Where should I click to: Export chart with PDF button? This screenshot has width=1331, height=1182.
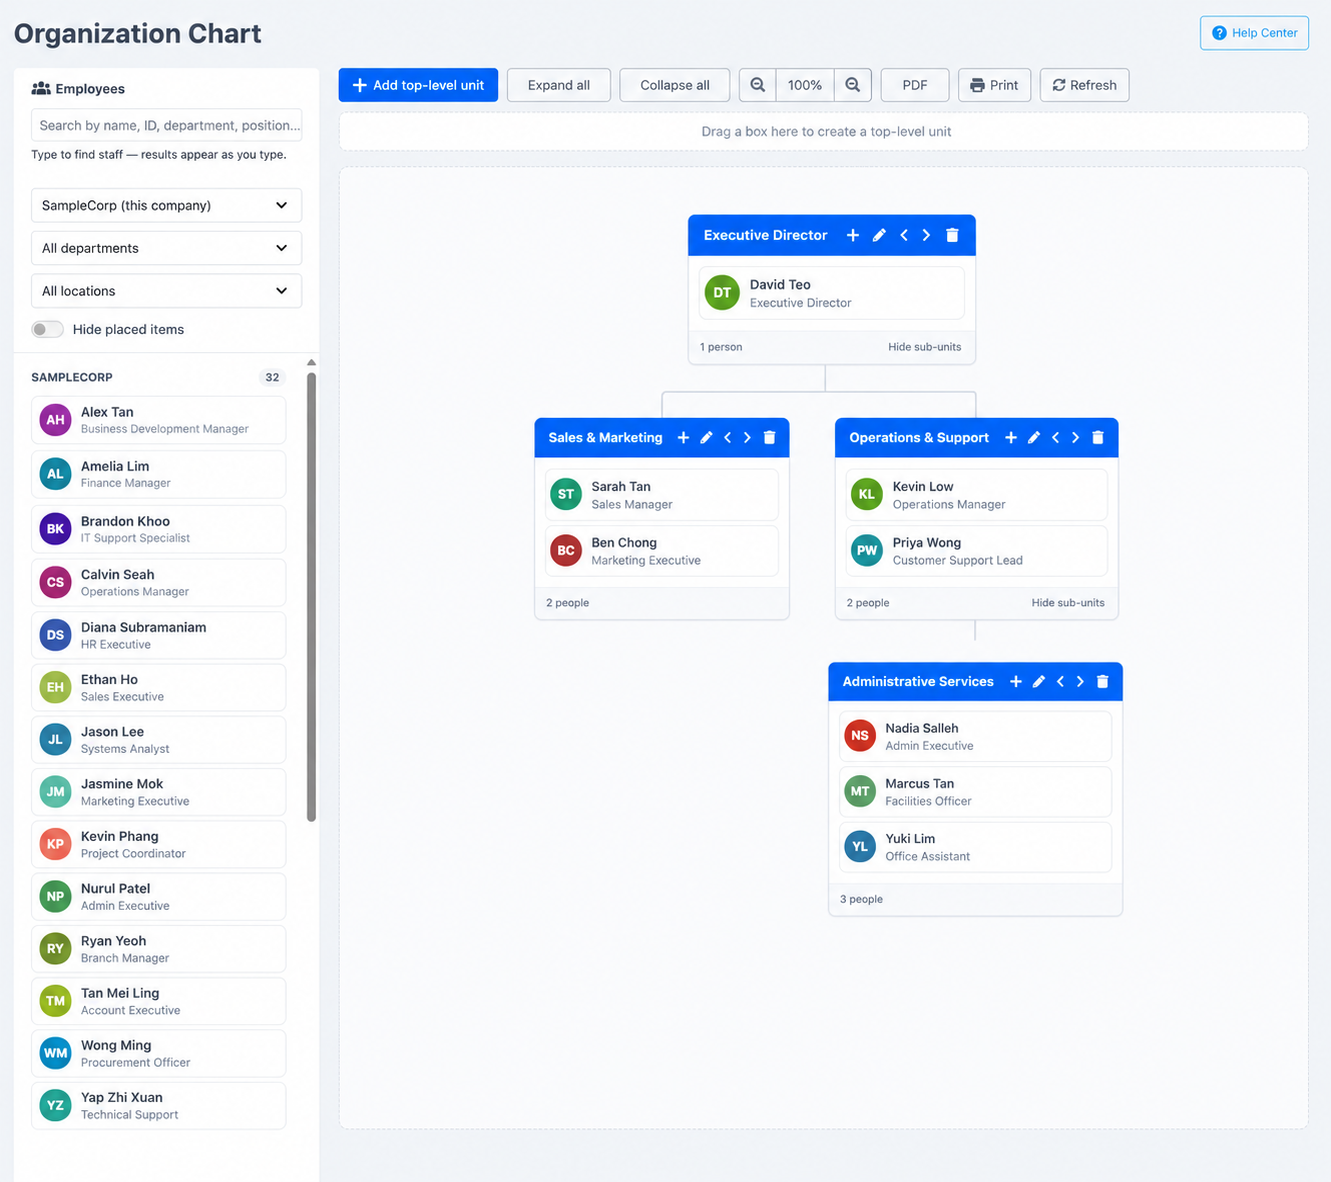[x=915, y=85]
